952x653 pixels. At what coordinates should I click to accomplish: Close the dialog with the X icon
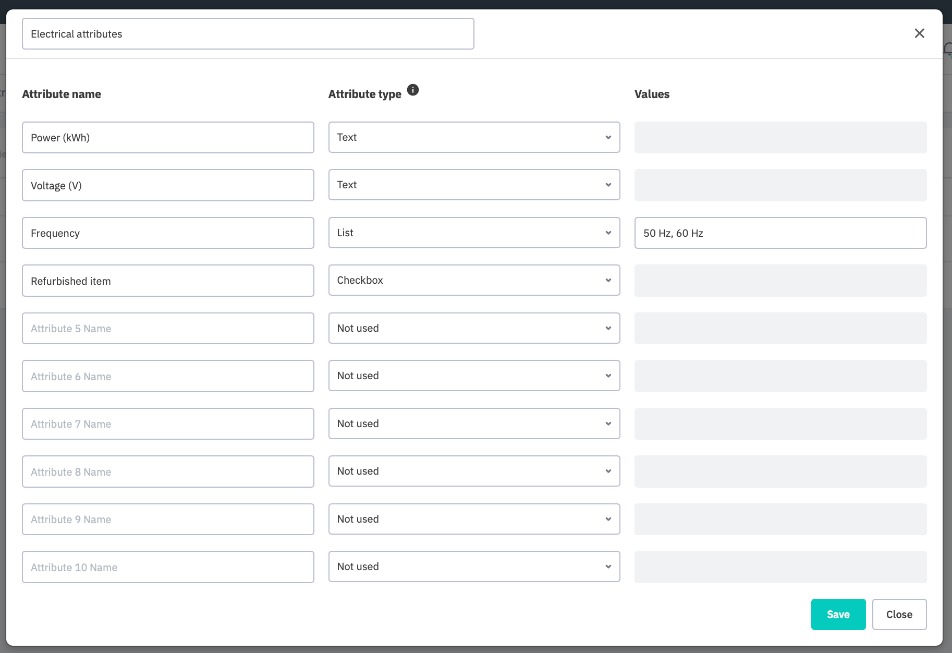[x=919, y=33]
